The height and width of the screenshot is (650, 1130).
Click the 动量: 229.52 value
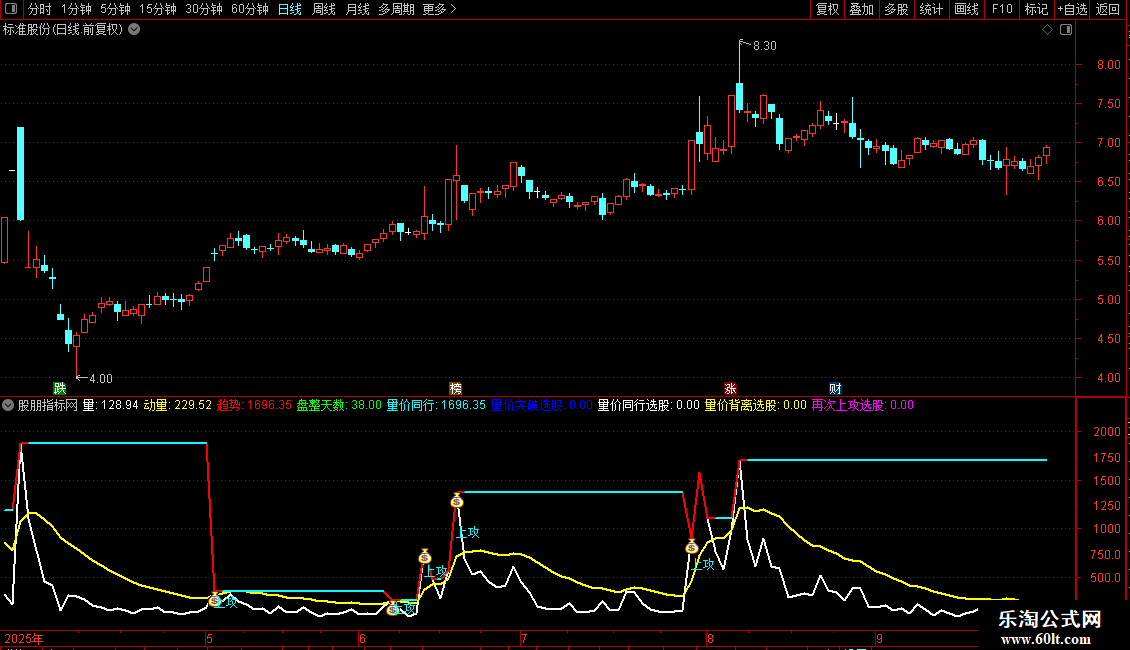[x=178, y=406]
